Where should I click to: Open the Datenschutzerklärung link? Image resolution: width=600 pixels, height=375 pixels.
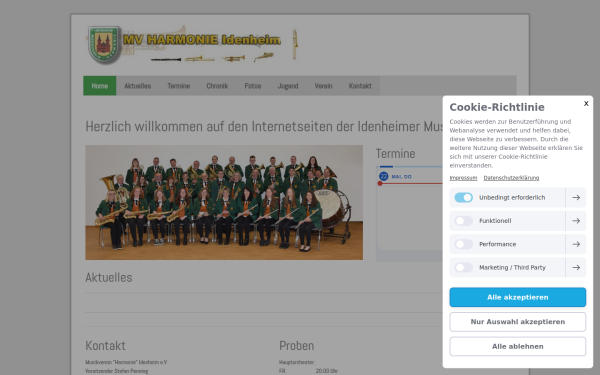511,178
